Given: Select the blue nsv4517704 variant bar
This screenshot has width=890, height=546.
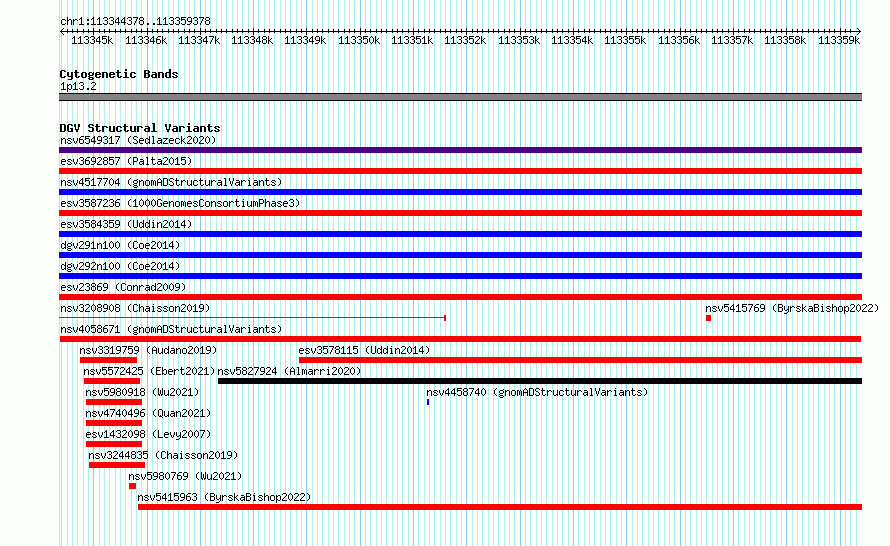Looking at the screenshot, I should (460, 192).
